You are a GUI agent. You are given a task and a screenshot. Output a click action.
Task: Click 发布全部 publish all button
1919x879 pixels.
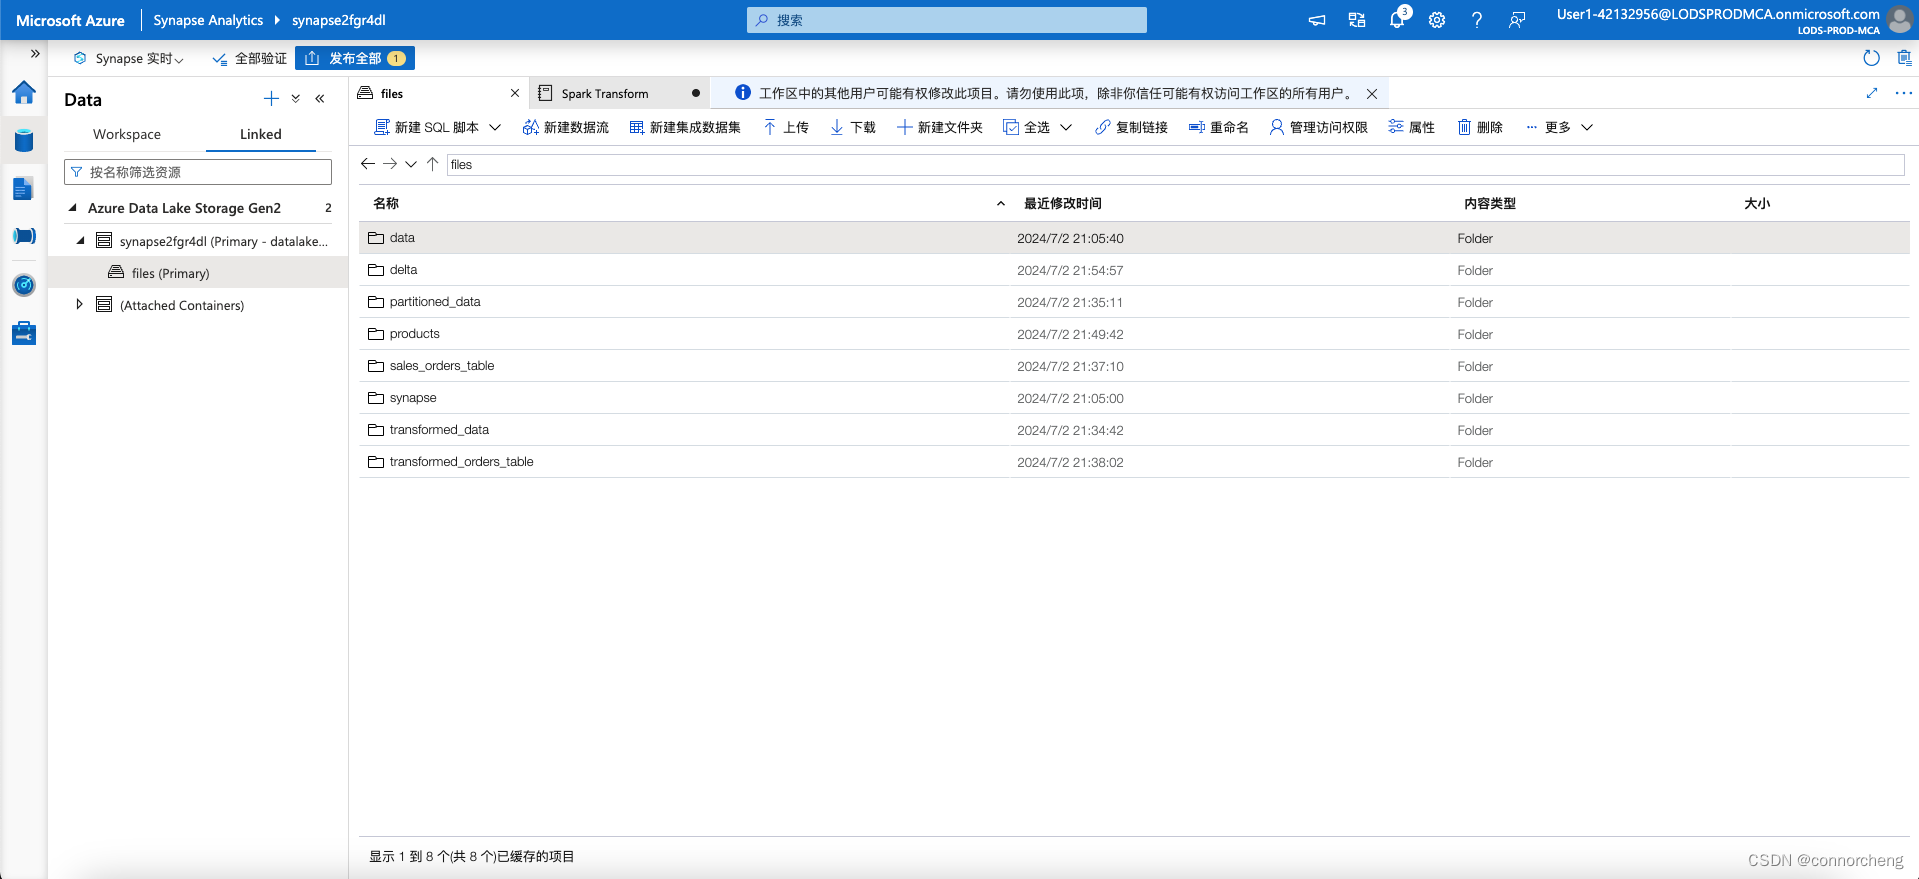pyautogui.click(x=355, y=58)
